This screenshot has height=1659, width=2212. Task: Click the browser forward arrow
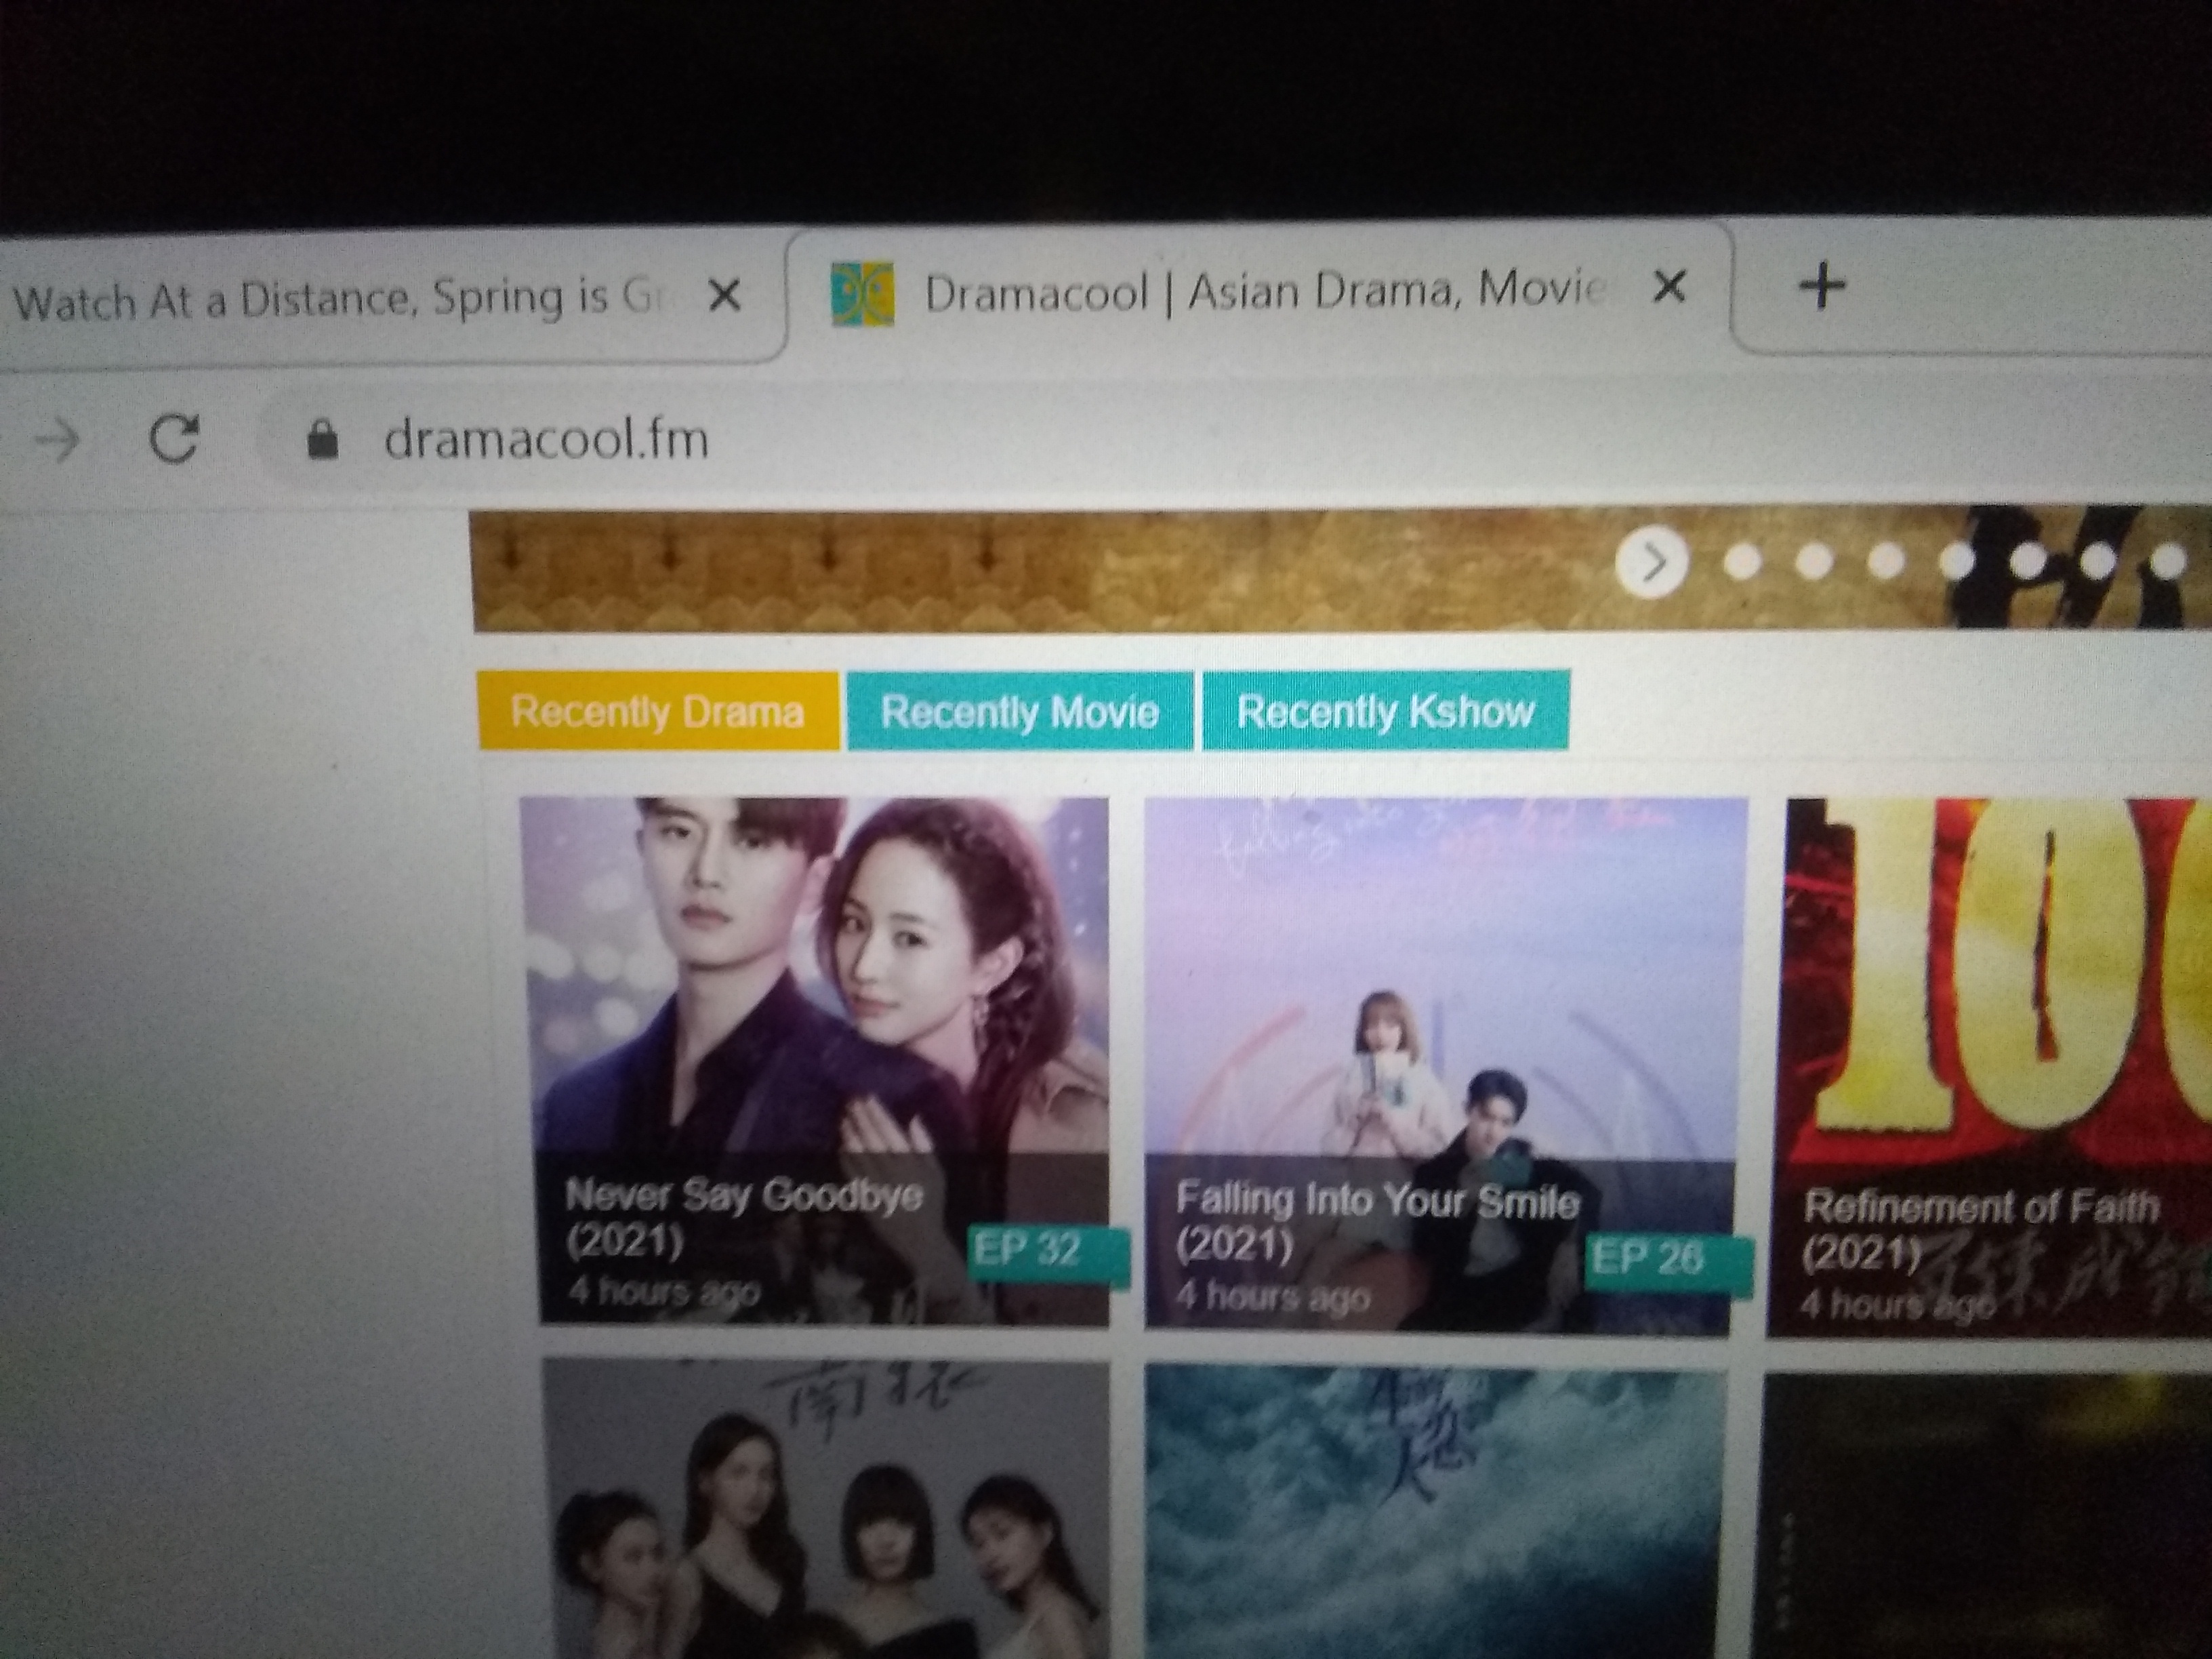[57, 440]
